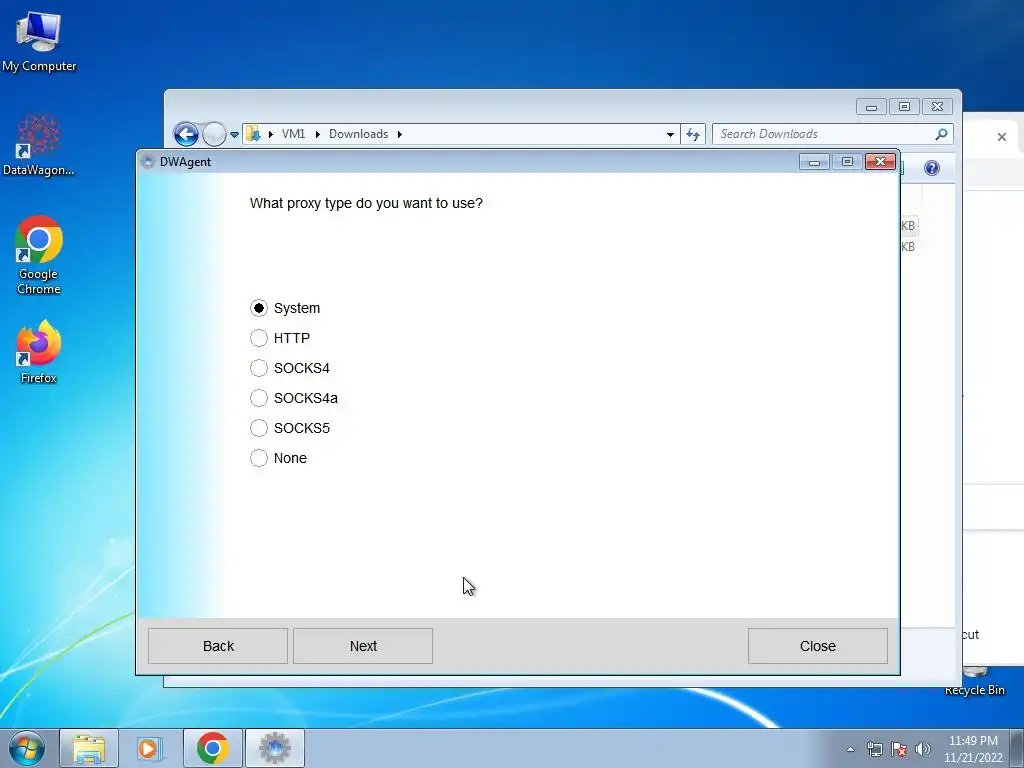Proceed with the Next button
The image size is (1024, 768).
click(x=363, y=646)
